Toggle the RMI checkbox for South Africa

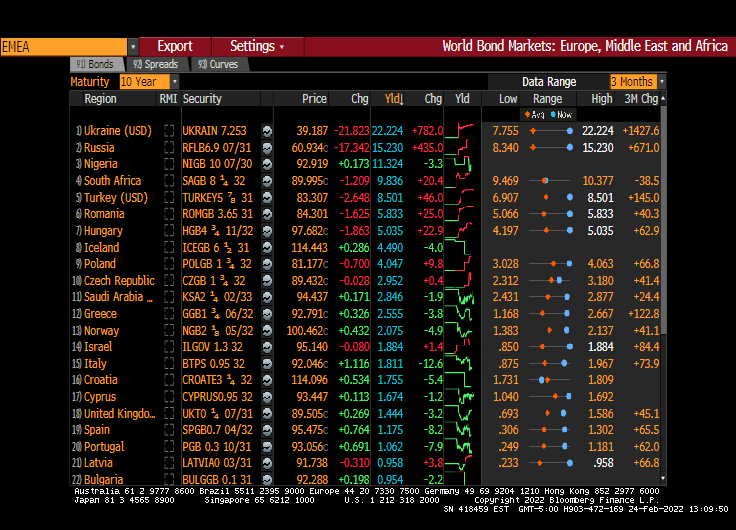tap(169, 181)
